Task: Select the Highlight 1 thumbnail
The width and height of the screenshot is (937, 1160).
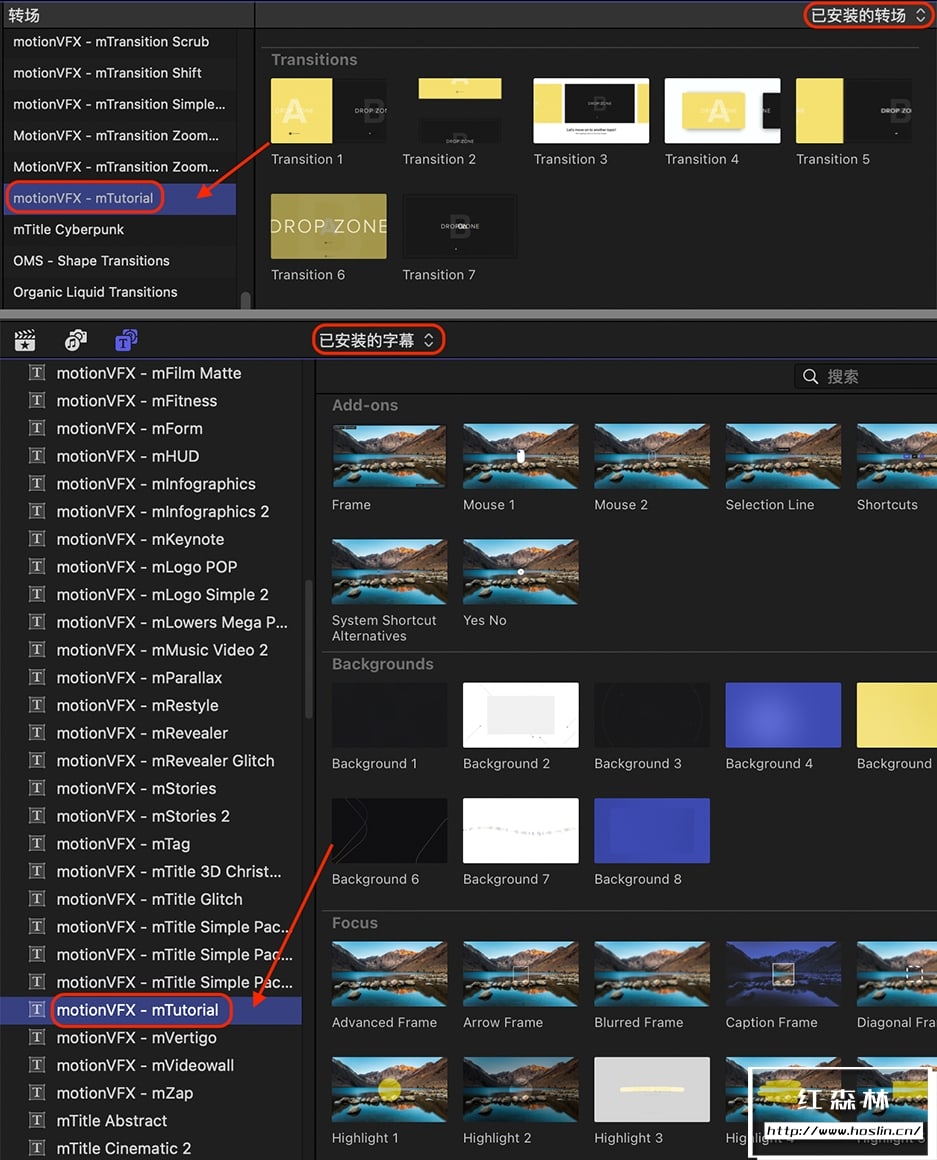Action: 389,1089
